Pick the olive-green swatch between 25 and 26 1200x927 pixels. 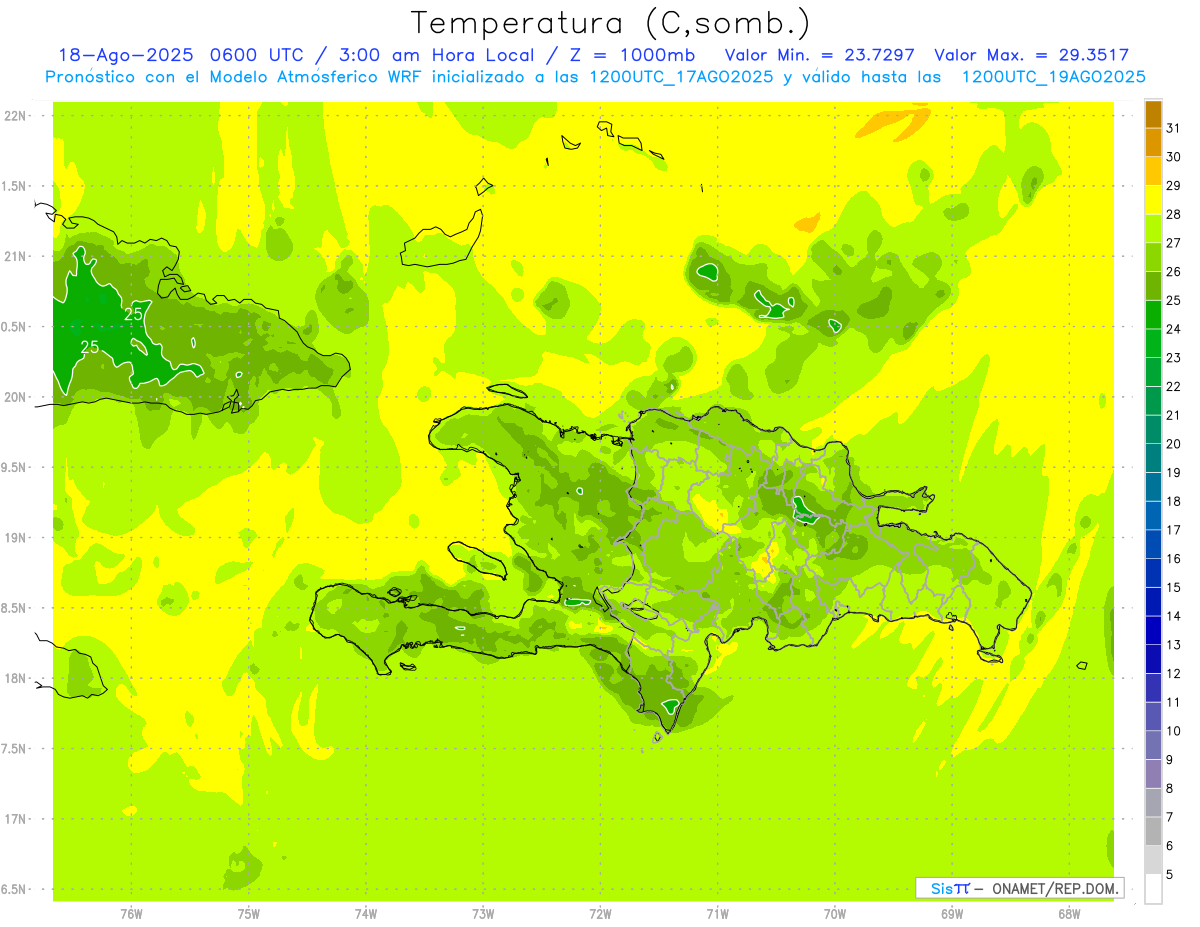coord(1153,286)
